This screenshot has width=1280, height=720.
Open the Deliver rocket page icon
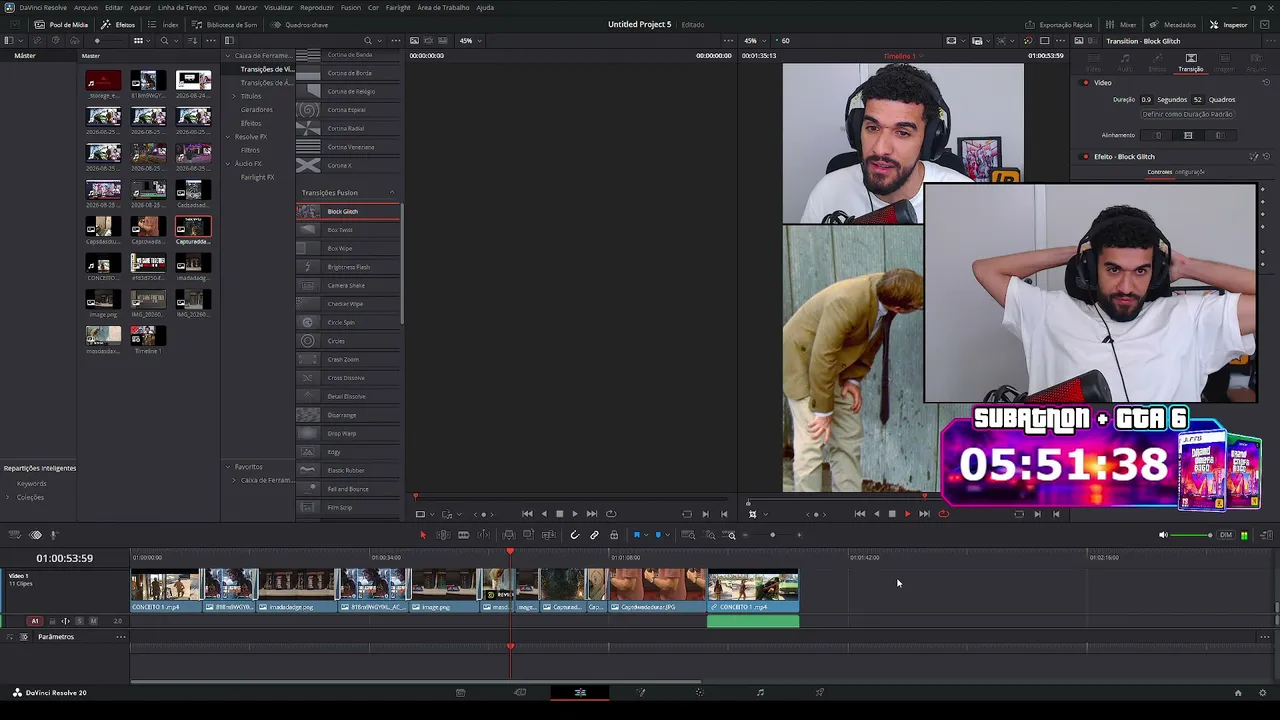tap(820, 692)
